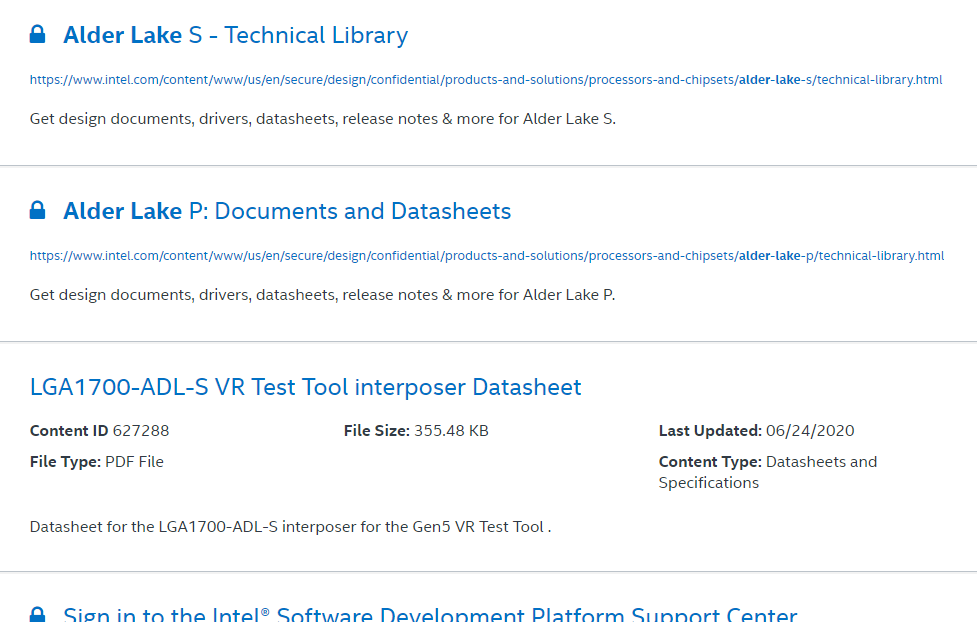Open the LGA1700-ADL-S VR Test Tool Datasheet
This screenshot has width=977, height=622.
tap(304, 387)
